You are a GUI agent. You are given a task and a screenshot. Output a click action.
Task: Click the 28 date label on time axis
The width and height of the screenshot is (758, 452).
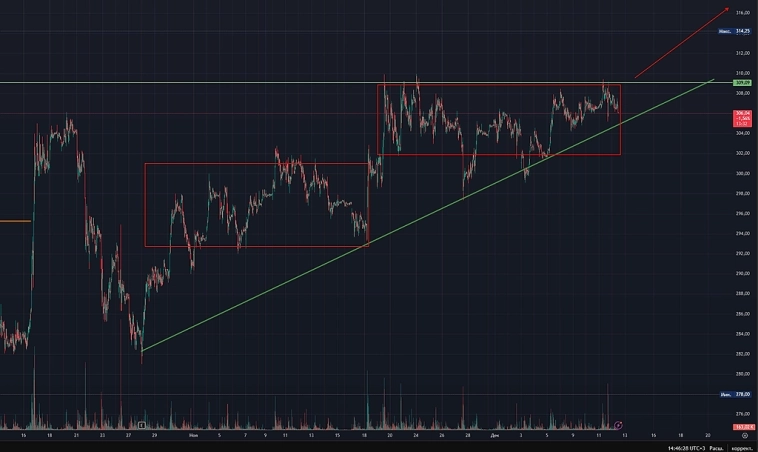pyautogui.click(x=467, y=436)
